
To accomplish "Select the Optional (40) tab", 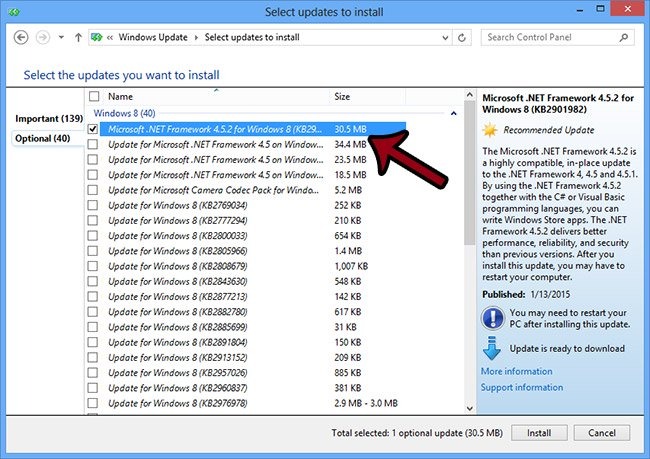I will (43, 138).
